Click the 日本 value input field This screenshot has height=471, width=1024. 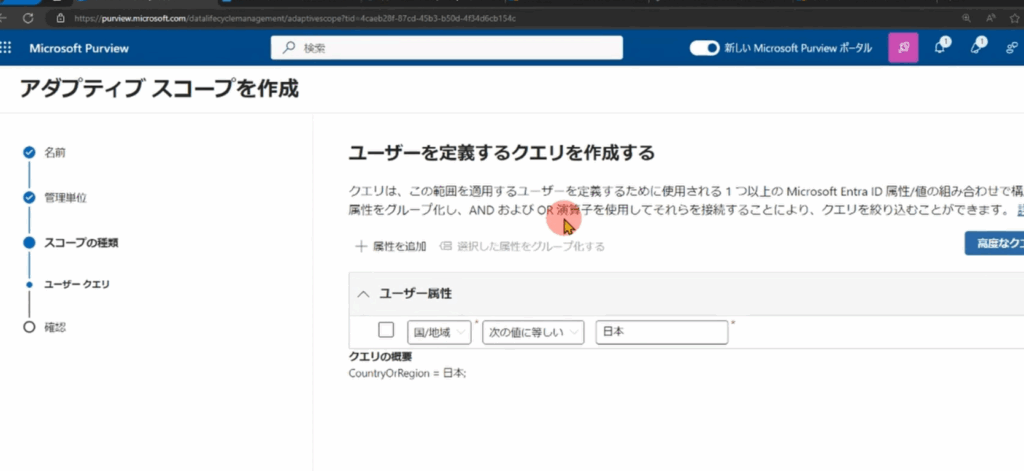tap(661, 332)
